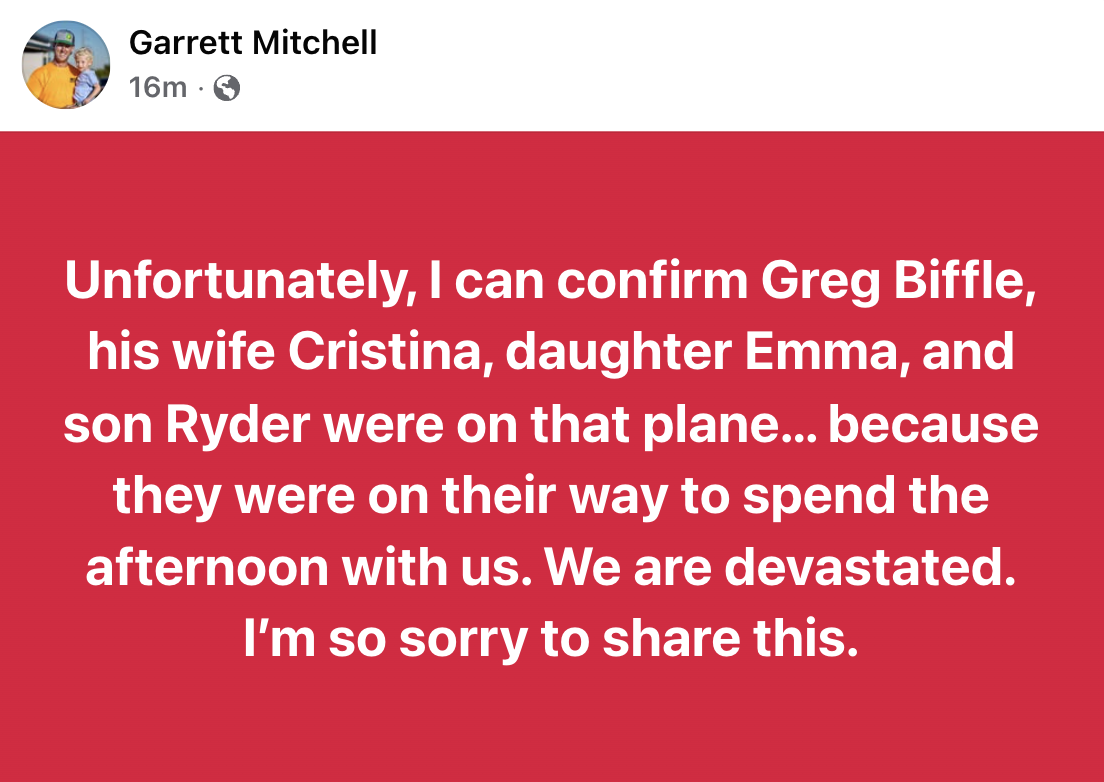Click the line "his wife Cristina, daughter Emma, and"
Viewport: 1104px width, 782px height.
[551, 354]
